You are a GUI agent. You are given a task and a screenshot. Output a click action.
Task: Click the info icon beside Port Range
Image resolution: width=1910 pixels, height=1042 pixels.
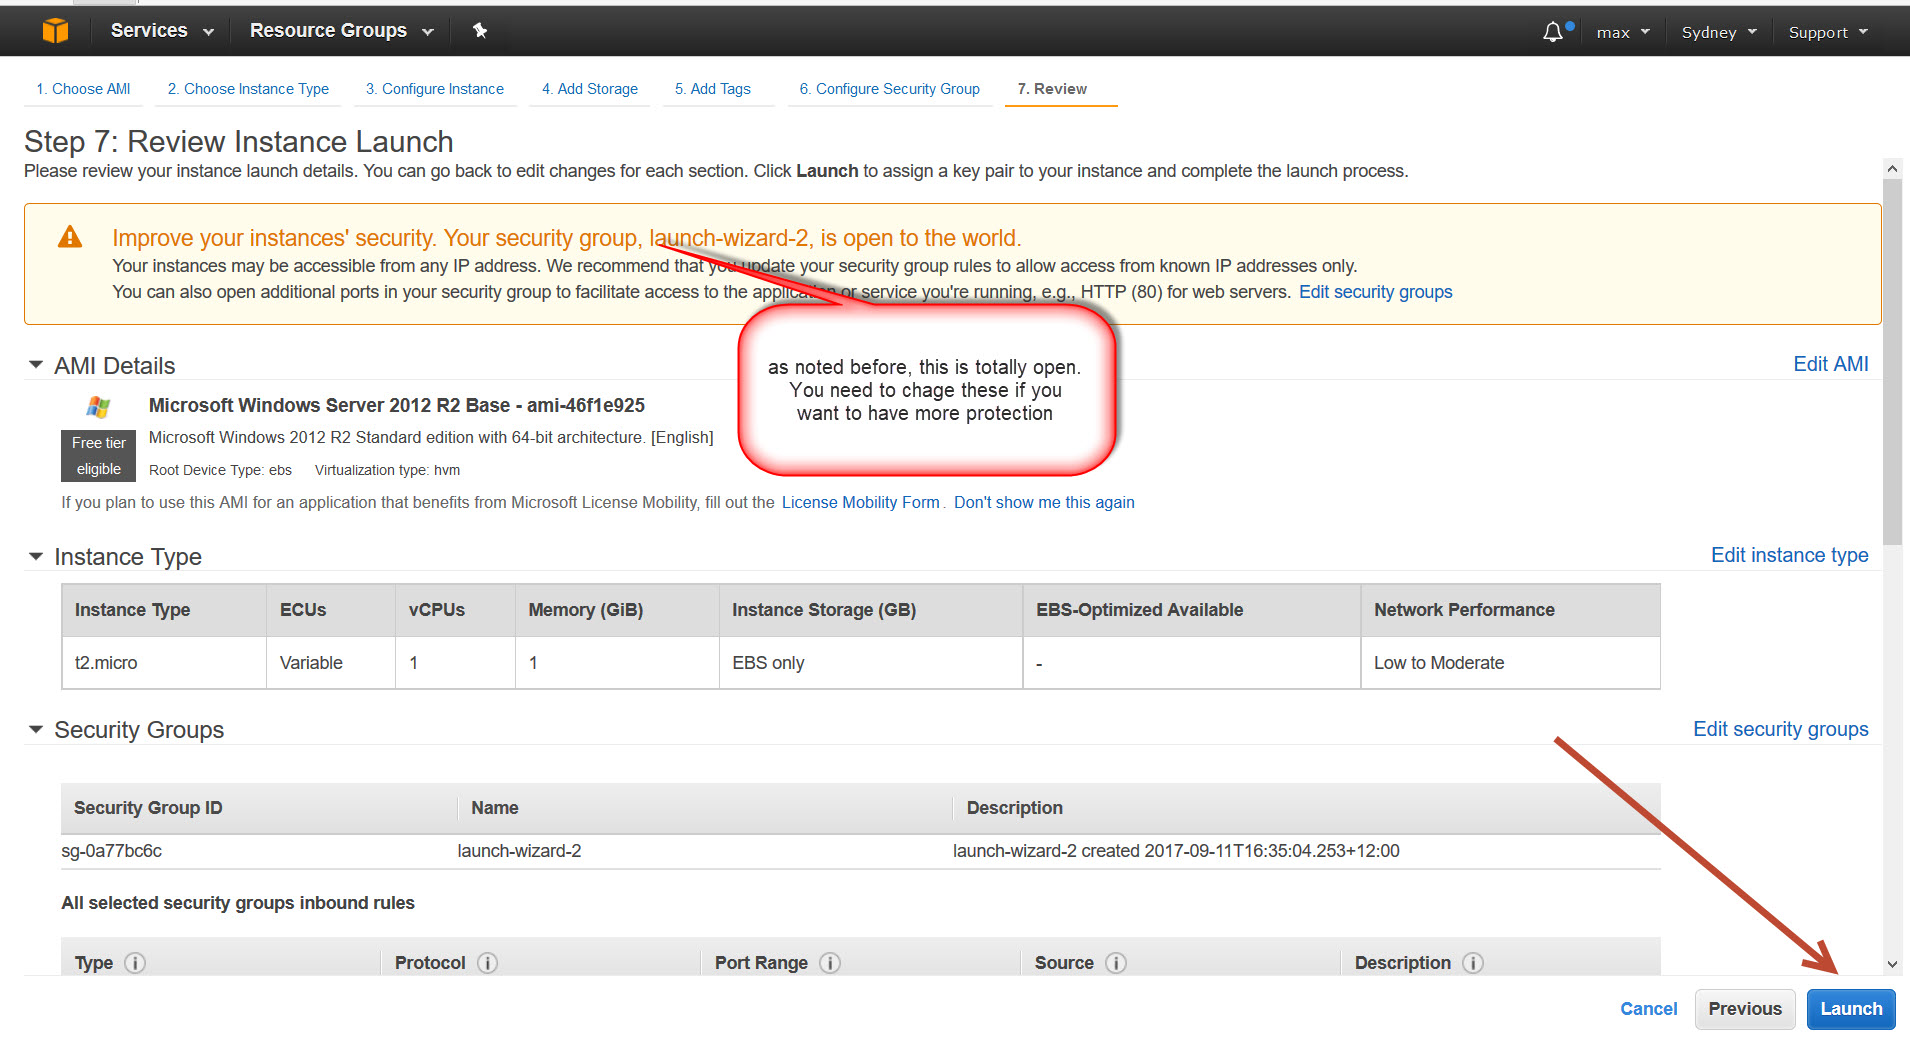click(x=830, y=963)
